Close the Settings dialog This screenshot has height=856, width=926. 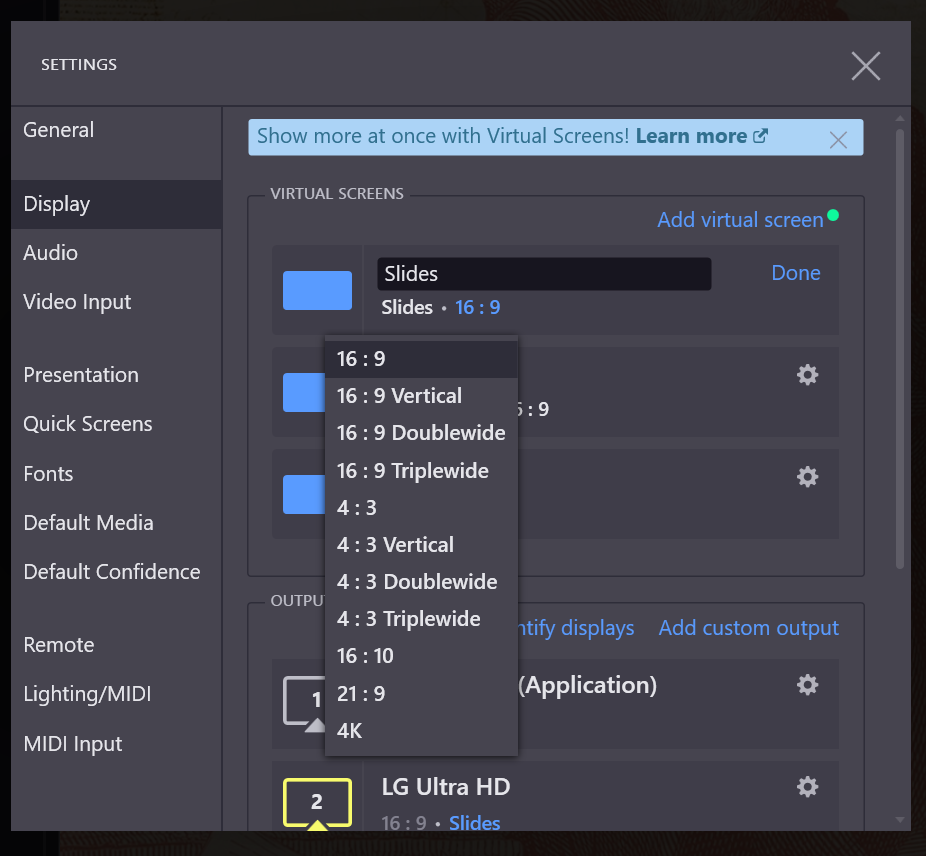(866, 65)
